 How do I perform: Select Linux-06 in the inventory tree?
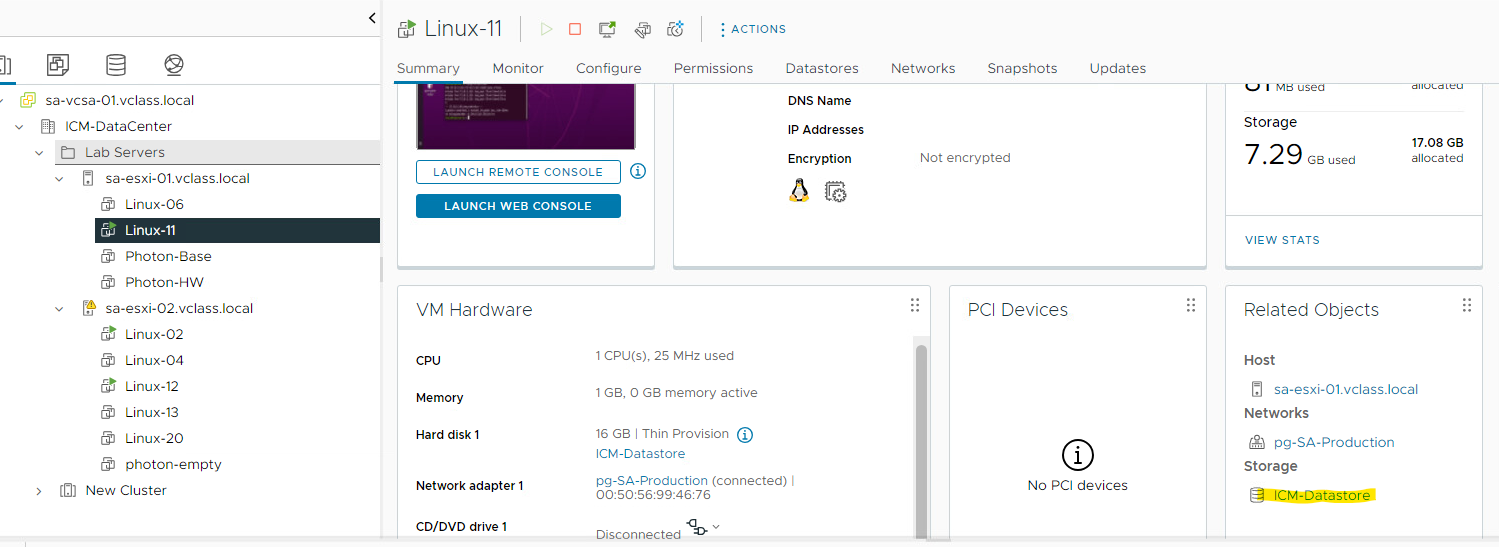154,204
